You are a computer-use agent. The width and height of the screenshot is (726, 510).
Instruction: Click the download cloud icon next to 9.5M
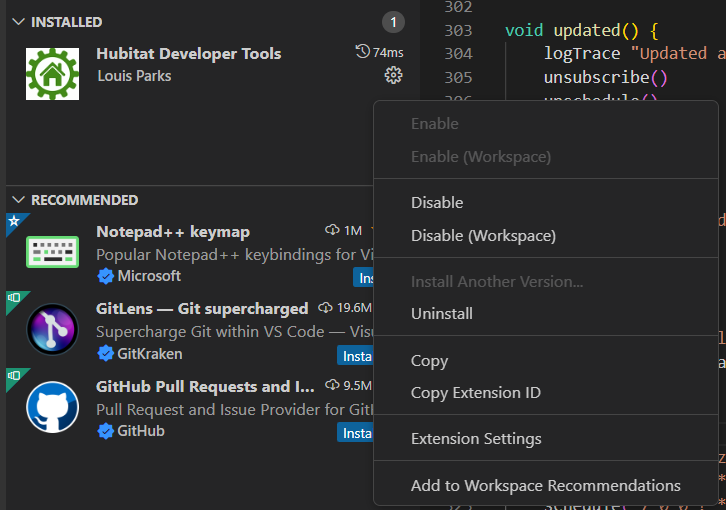coord(332,385)
